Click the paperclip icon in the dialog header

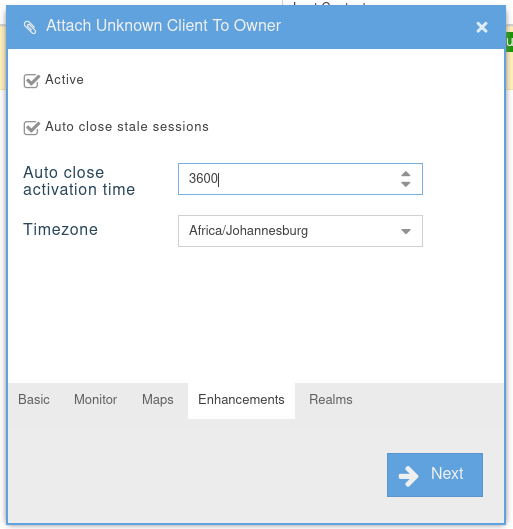(x=30, y=27)
